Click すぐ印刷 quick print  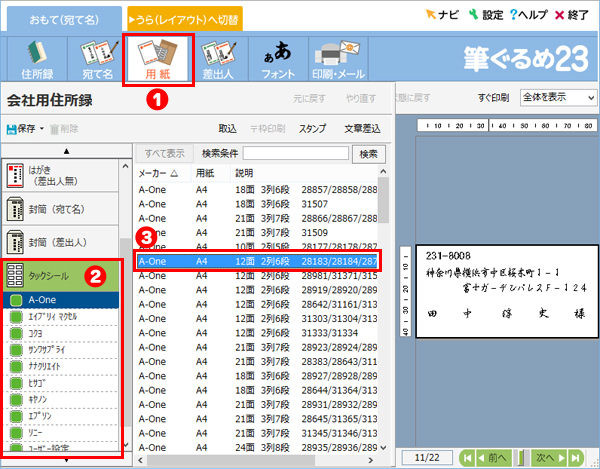(x=493, y=98)
